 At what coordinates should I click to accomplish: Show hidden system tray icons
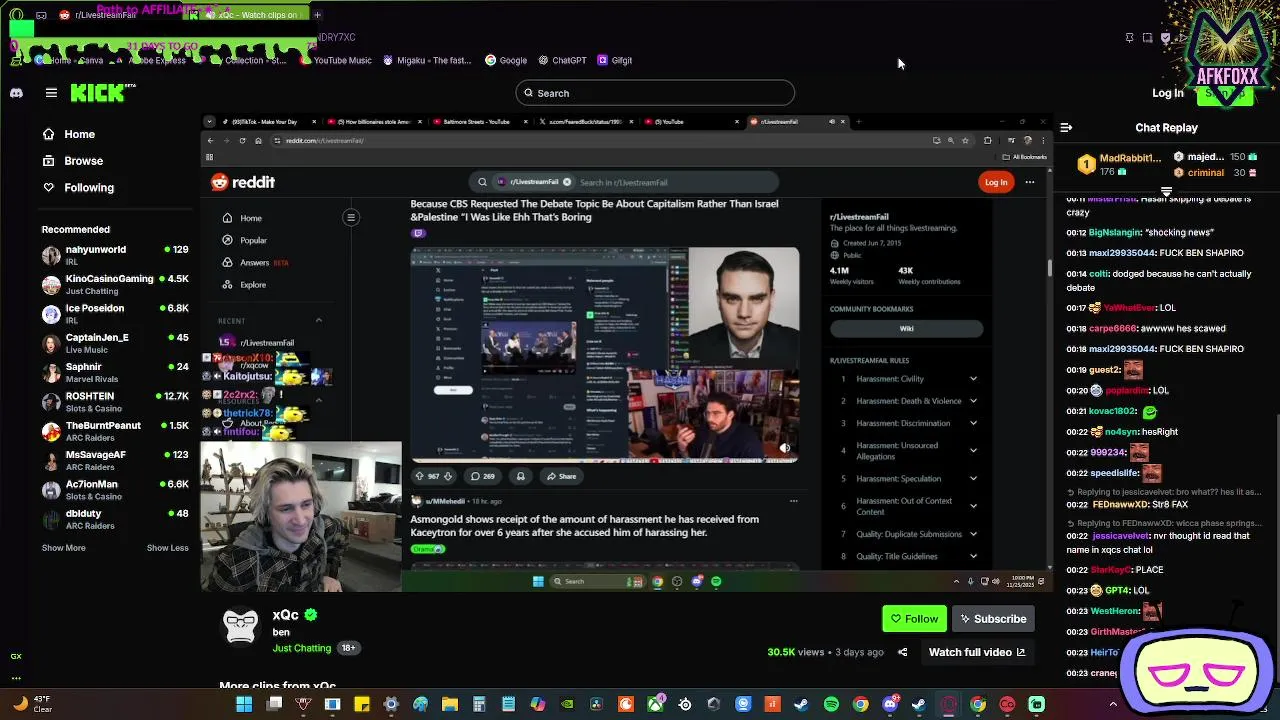point(1113,704)
